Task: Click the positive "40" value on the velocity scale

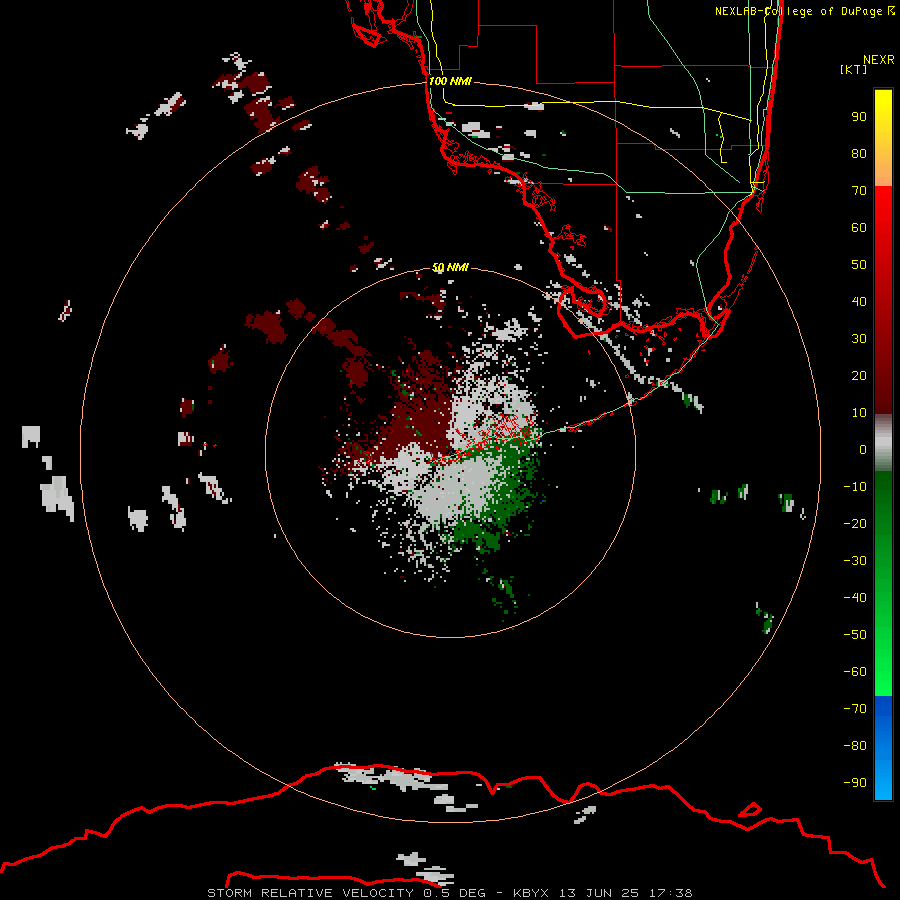Action: 859,302
